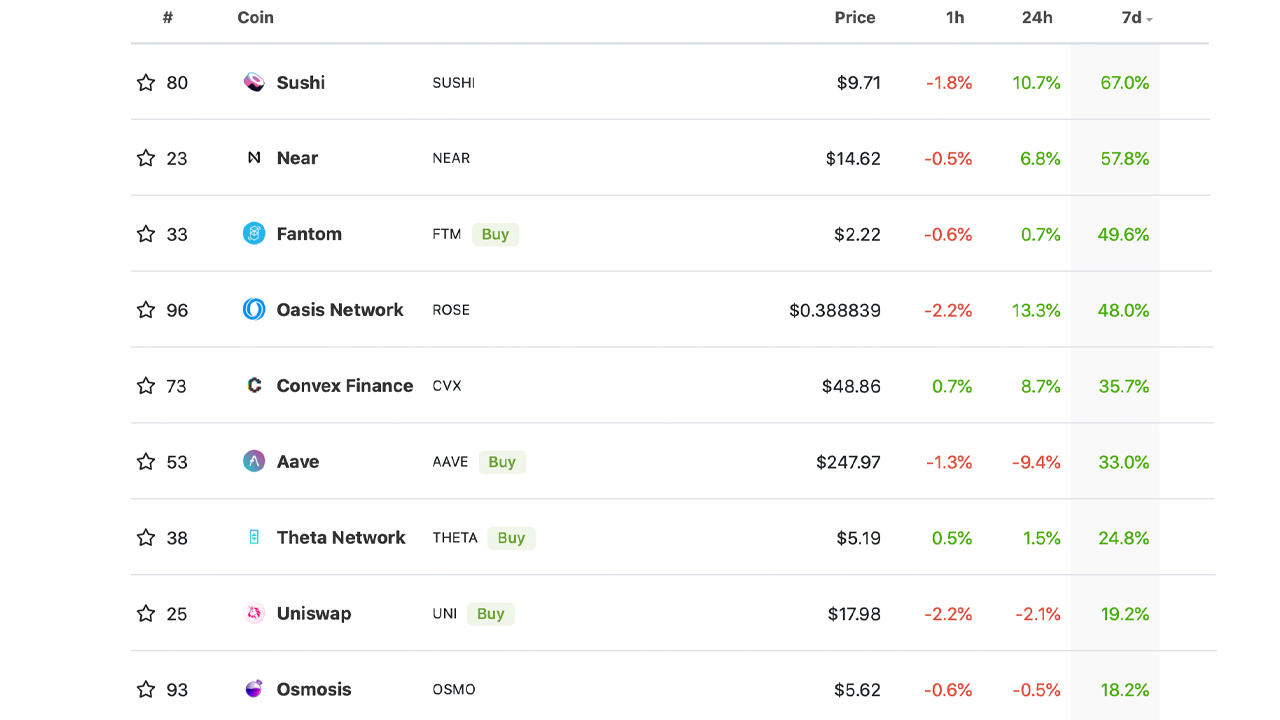Click the Theta Network coin icon
The width and height of the screenshot is (1280, 720).
coord(253,537)
